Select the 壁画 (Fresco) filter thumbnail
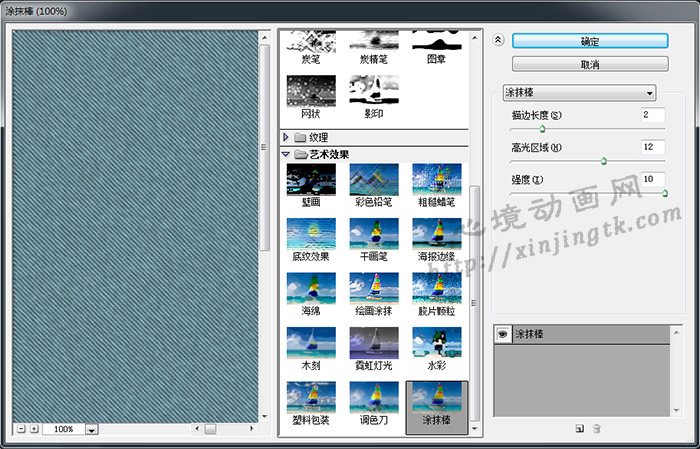Viewport: 700px width, 449px height. 312,180
